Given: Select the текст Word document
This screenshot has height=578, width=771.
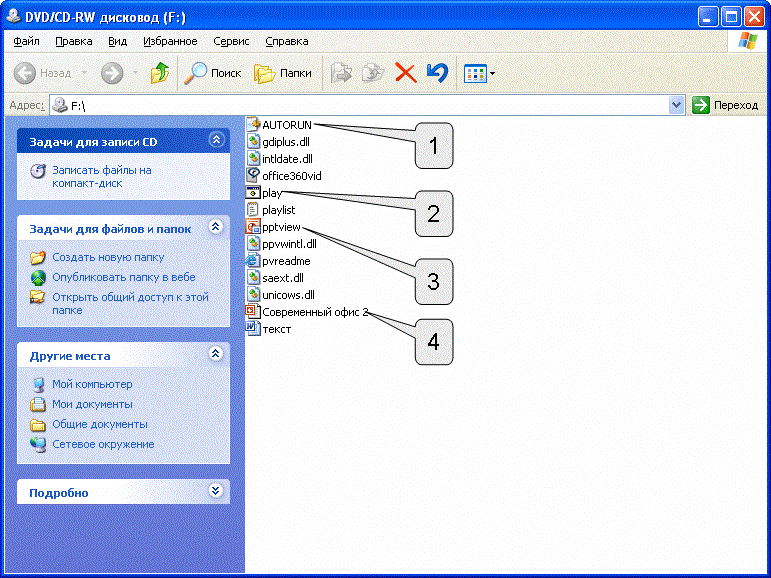Looking at the screenshot, I should point(268,329).
